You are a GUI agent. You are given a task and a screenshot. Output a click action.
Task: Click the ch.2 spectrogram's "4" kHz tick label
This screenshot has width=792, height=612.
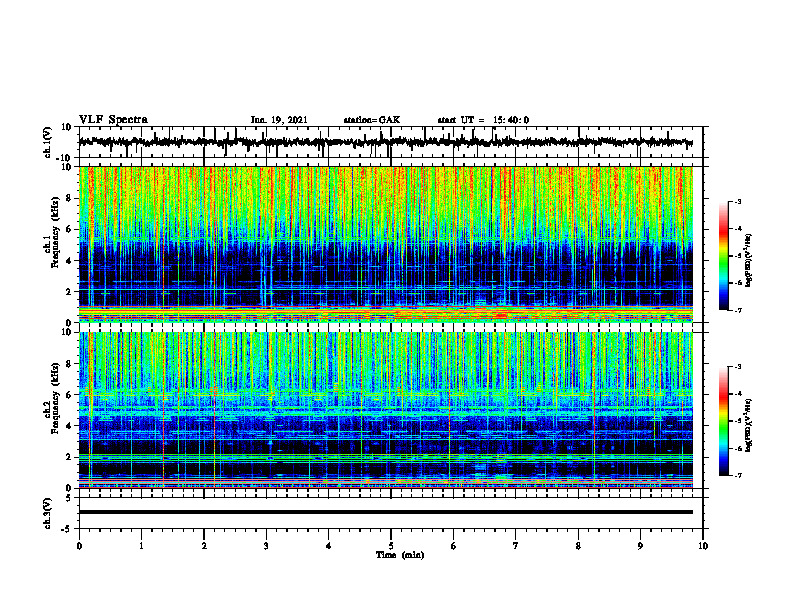69,426
